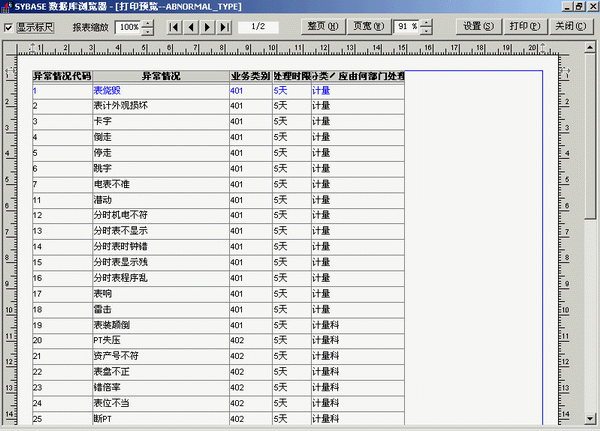Go to first page of preview

coord(175,27)
